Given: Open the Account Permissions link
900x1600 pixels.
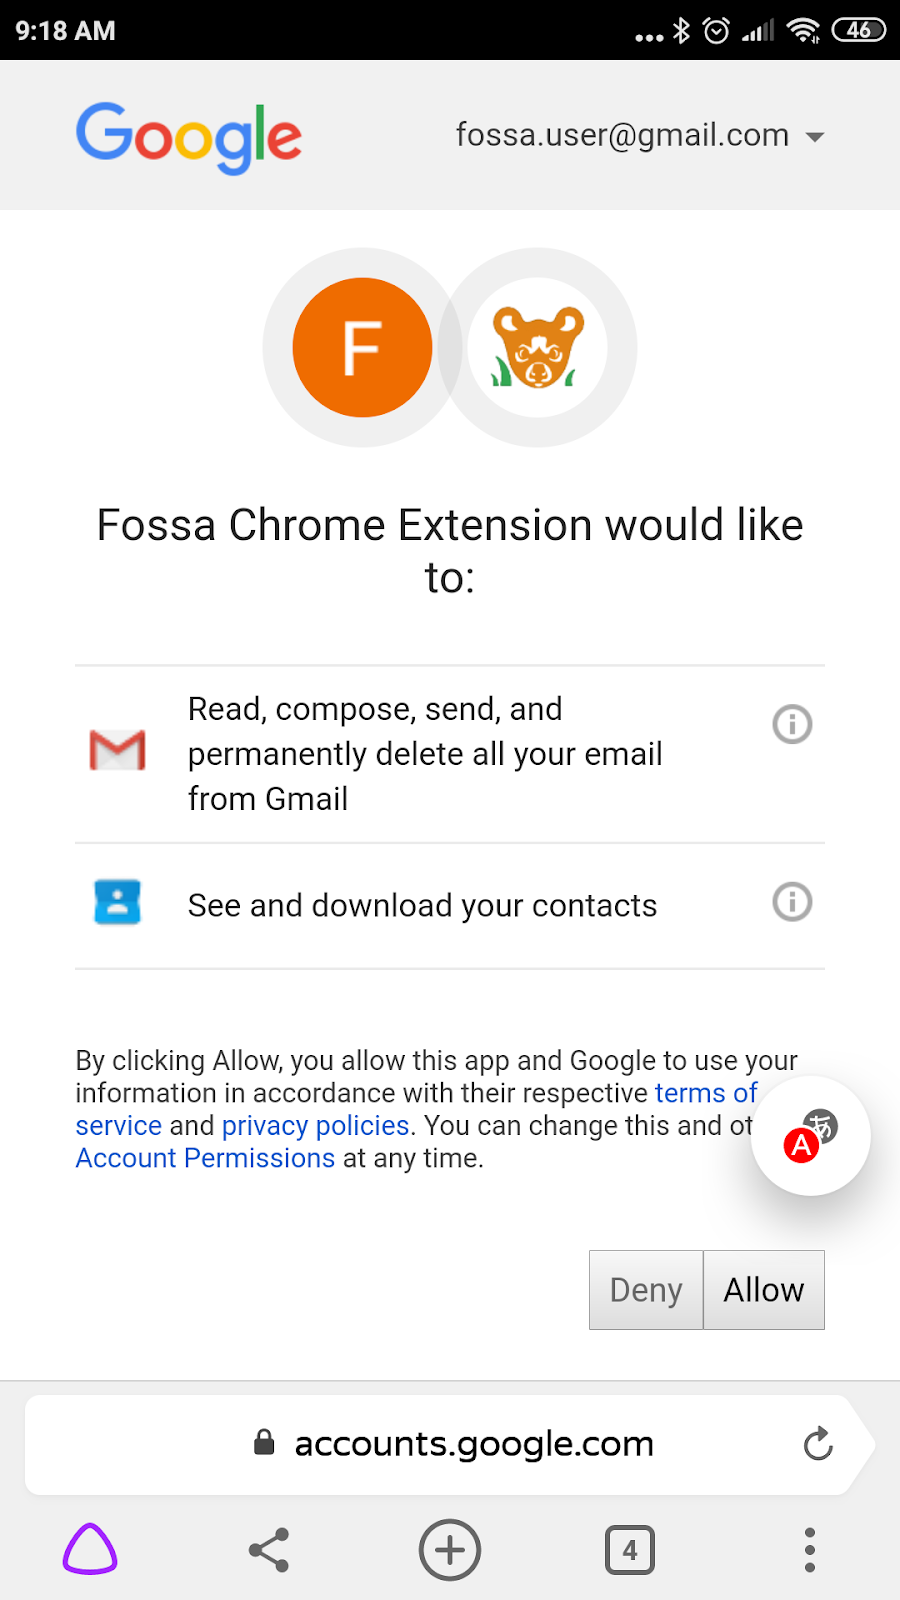Looking at the screenshot, I should click(205, 1158).
